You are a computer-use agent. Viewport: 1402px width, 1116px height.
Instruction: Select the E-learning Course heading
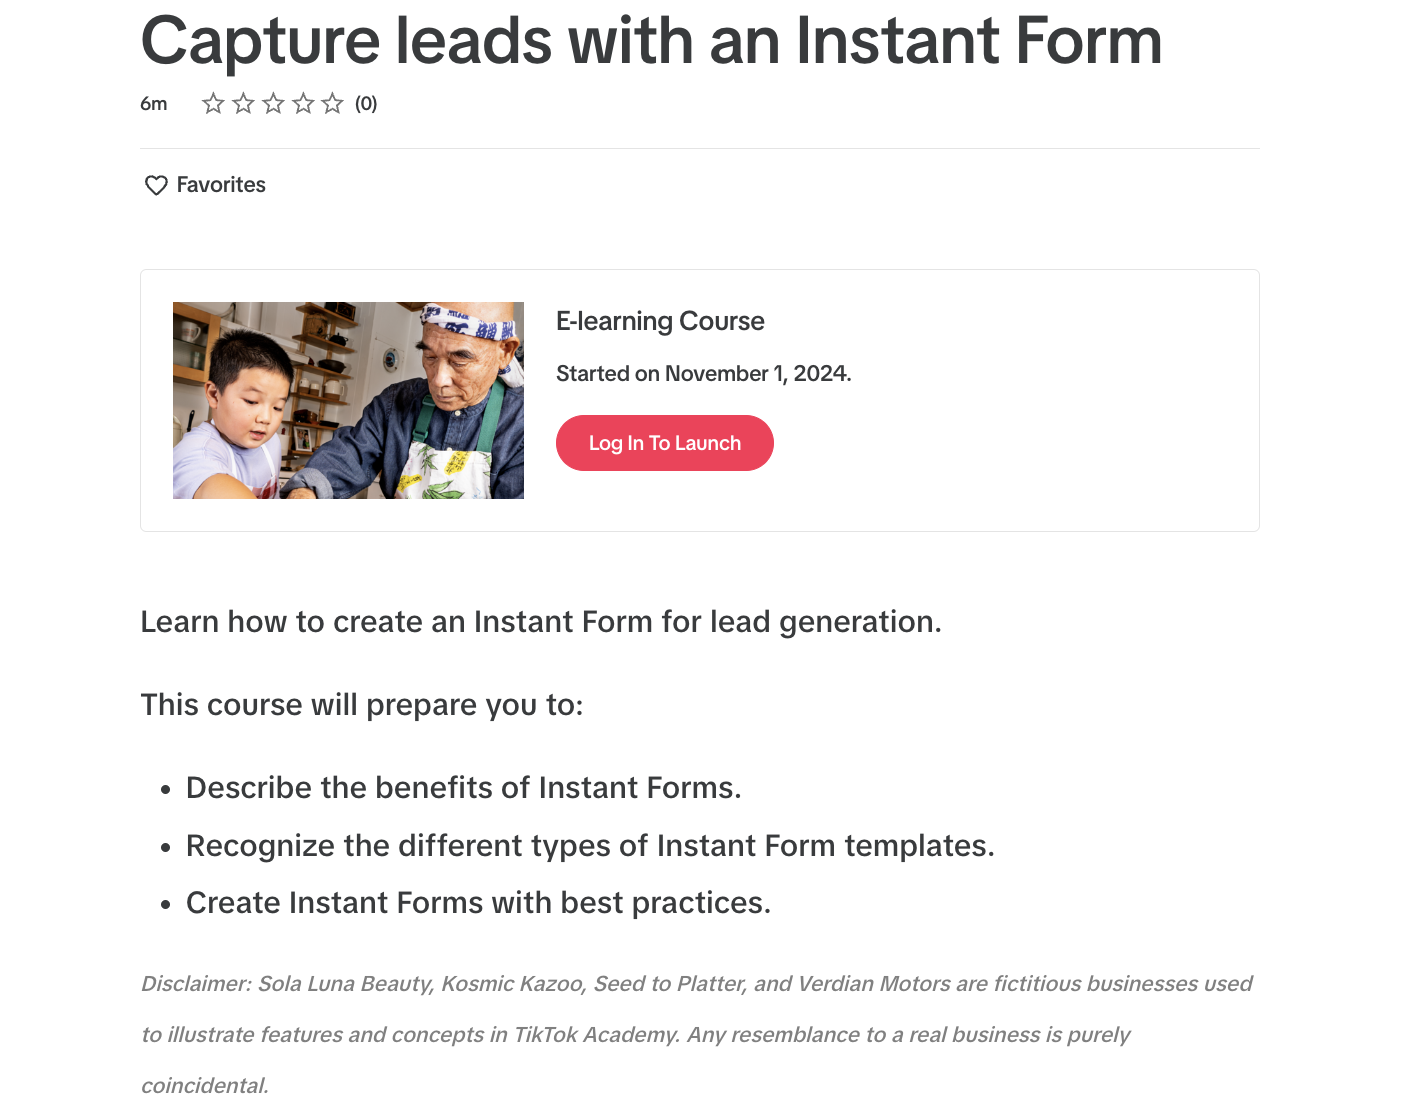coord(660,321)
